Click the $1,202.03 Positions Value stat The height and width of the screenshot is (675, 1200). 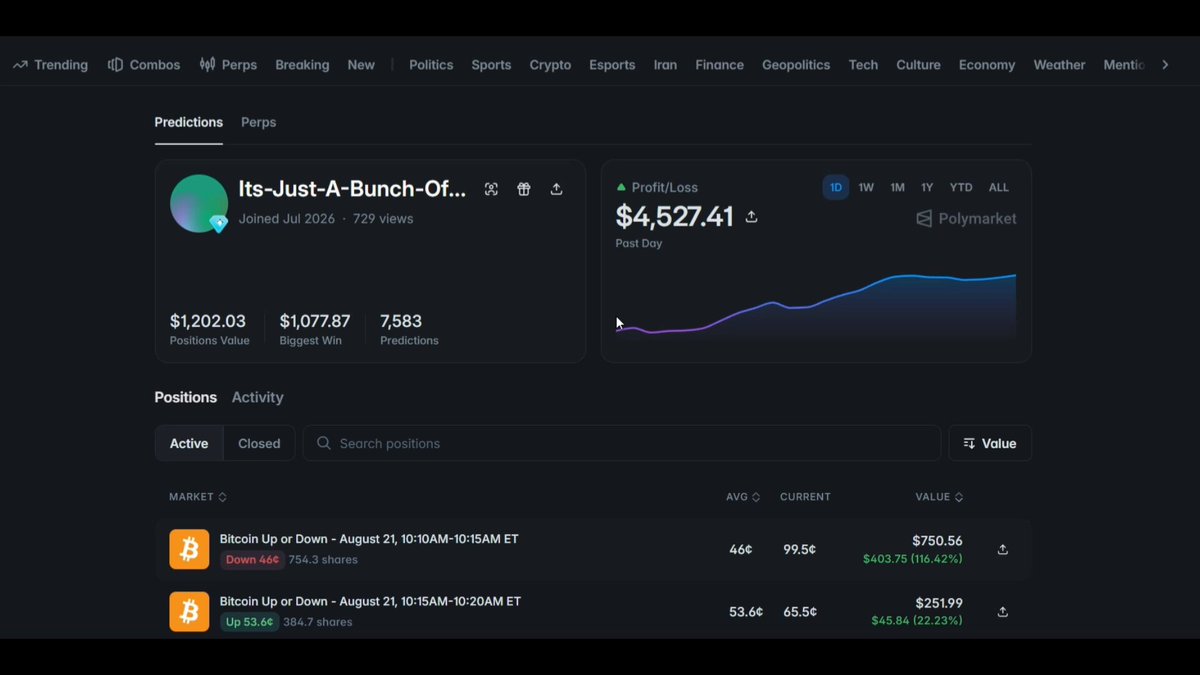point(210,329)
